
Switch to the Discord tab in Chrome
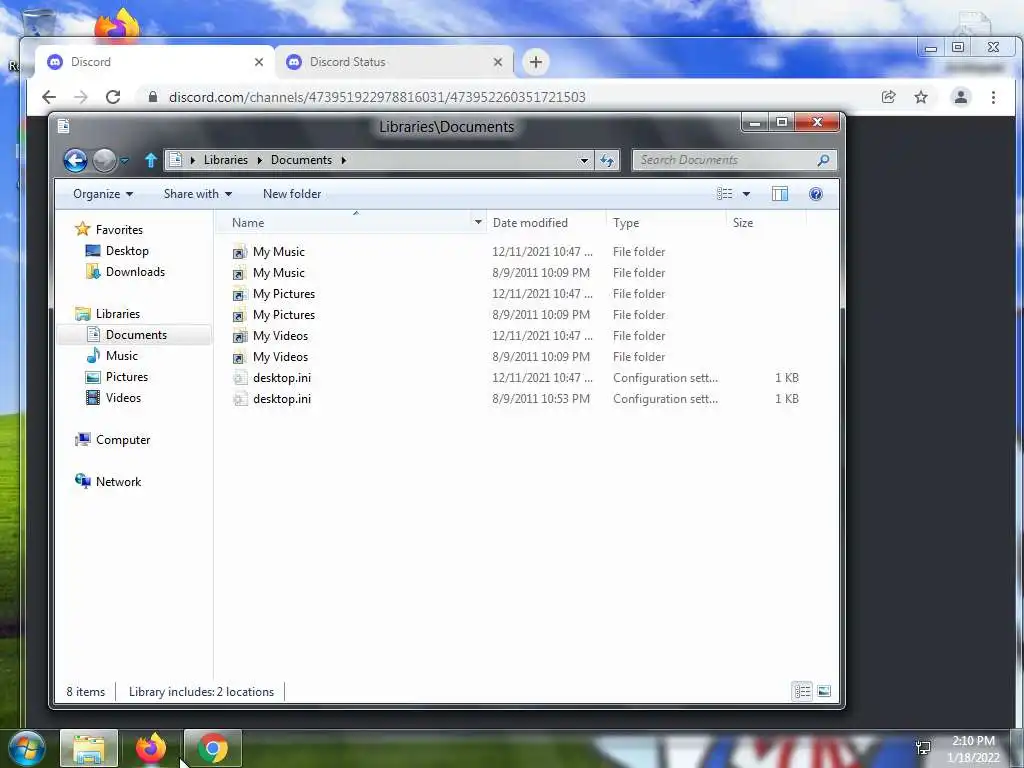[153, 62]
